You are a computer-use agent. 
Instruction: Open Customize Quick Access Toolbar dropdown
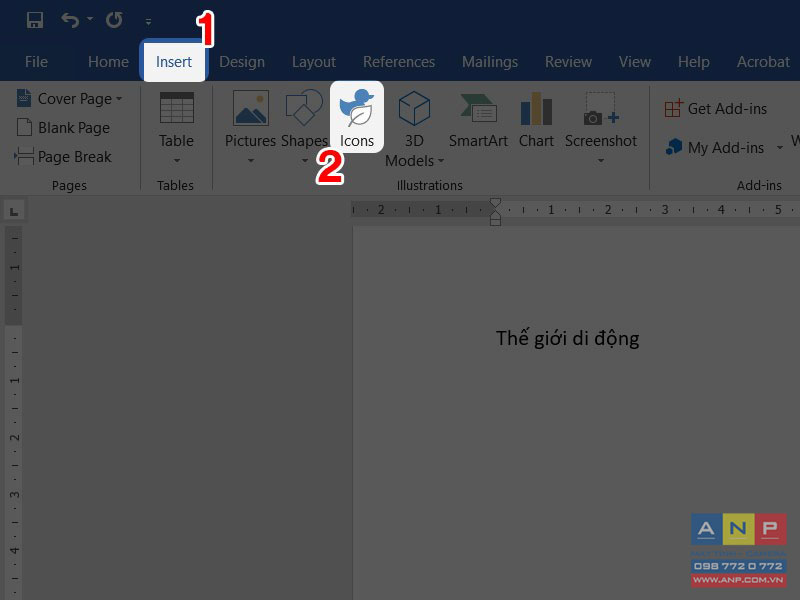(x=148, y=21)
